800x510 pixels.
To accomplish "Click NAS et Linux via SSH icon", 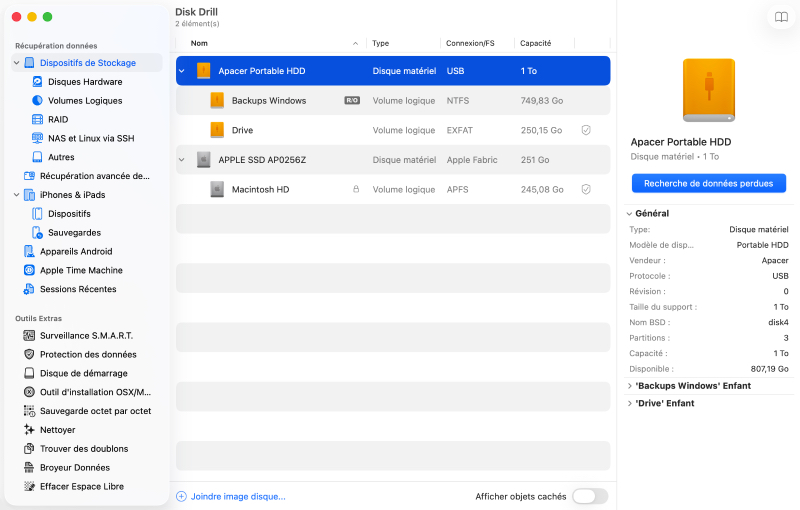I will [x=37, y=138].
